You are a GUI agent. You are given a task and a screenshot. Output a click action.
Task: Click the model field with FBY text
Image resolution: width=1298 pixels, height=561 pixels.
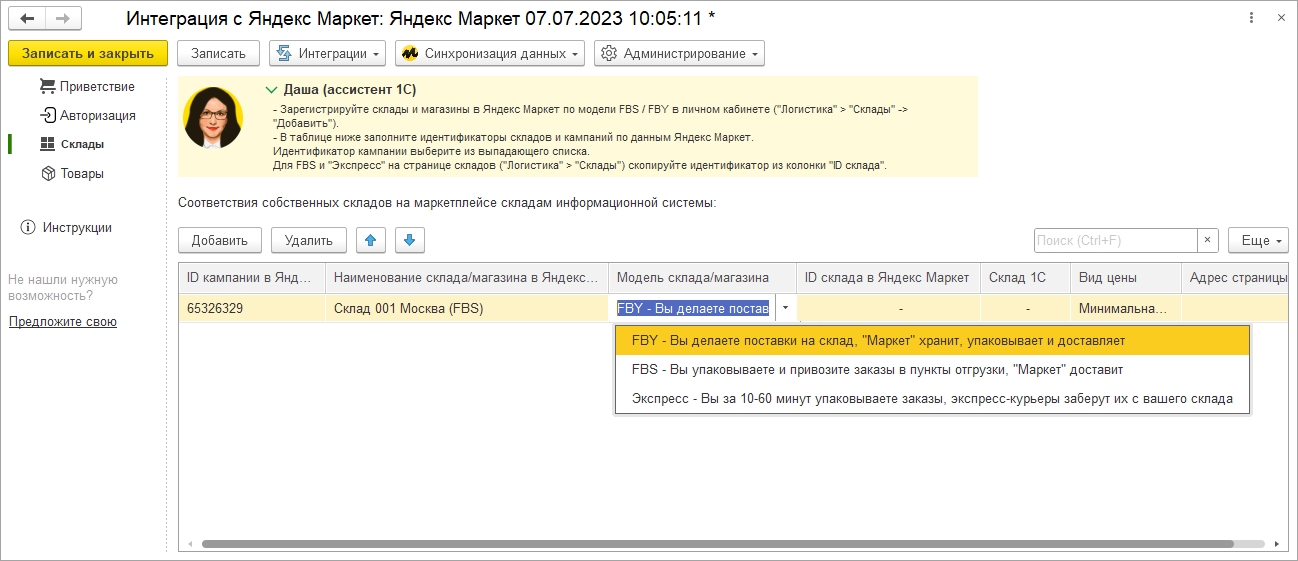(x=692, y=308)
